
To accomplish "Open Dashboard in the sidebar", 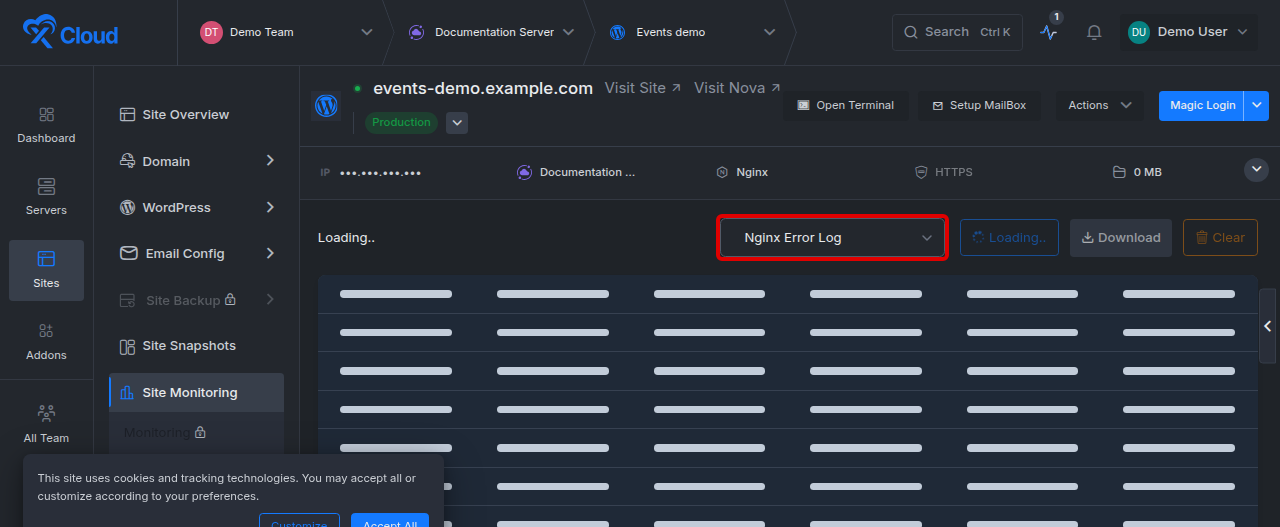I will [x=46, y=126].
